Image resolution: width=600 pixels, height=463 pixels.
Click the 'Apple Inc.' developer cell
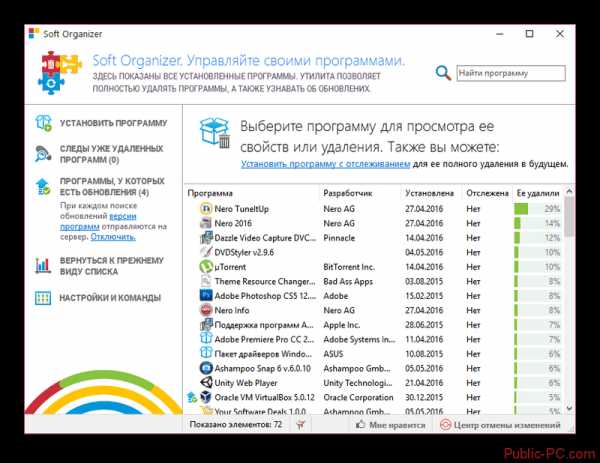(341, 325)
